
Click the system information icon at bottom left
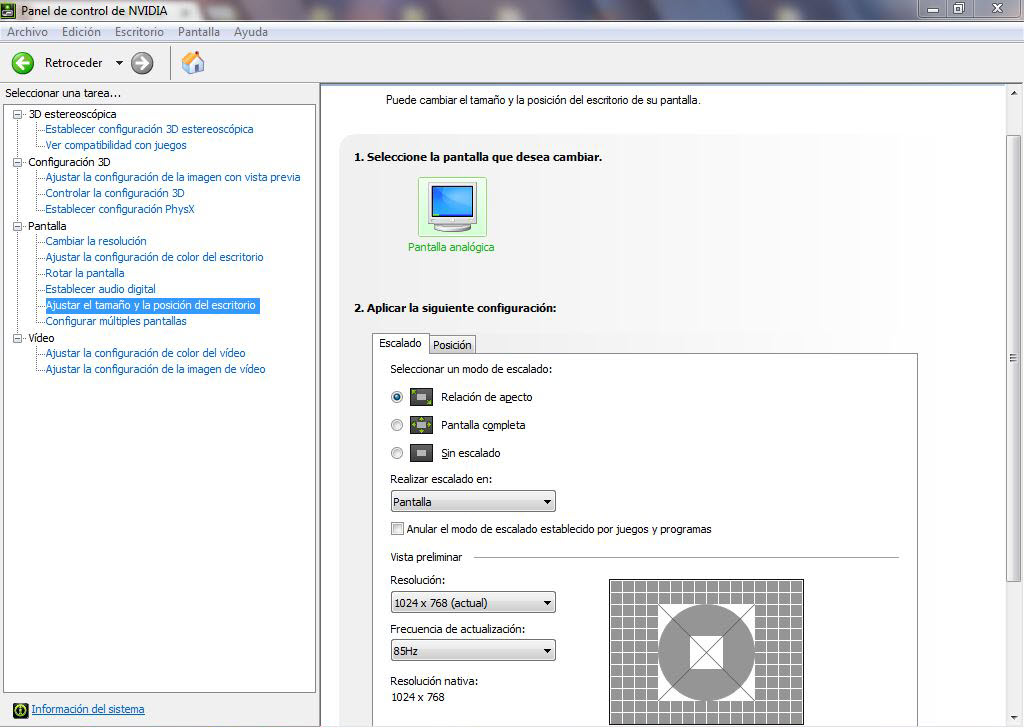[x=20, y=710]
